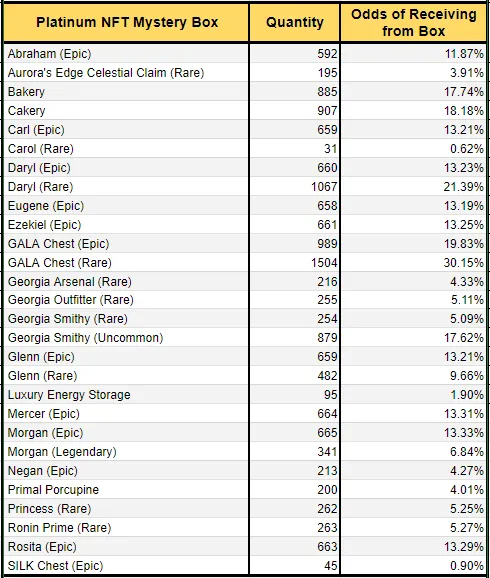Select the Bakery row name cell
490x578 pixels.
point(126,92)
